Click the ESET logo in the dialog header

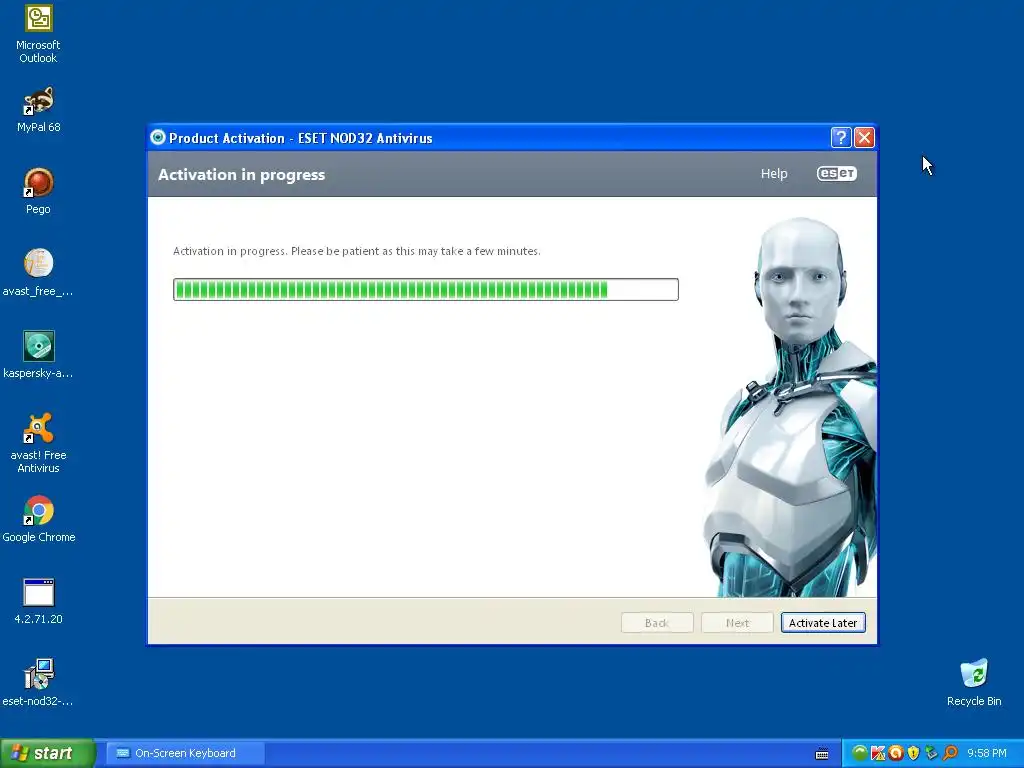[837, 174]
